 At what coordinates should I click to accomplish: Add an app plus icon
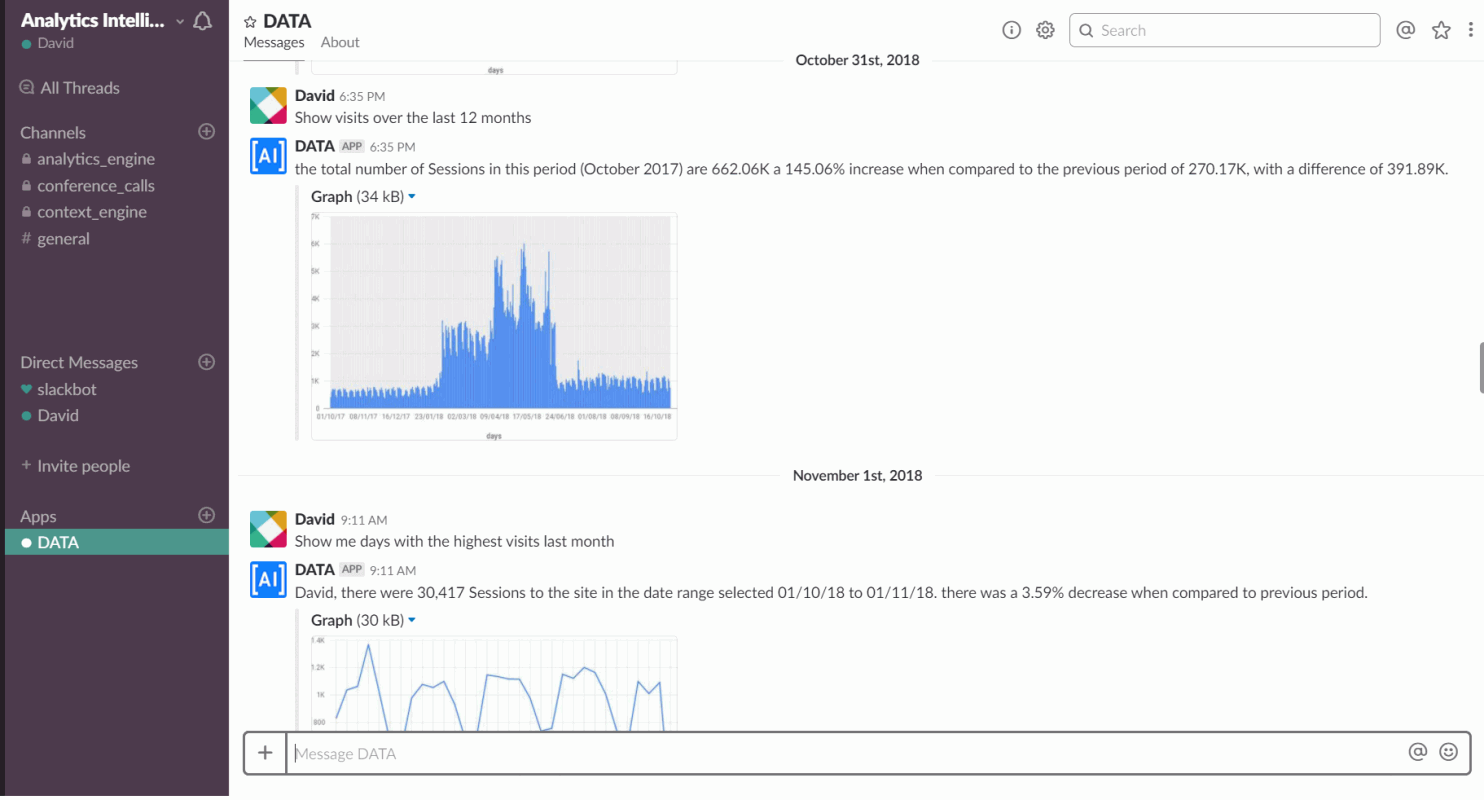[207, 515]
